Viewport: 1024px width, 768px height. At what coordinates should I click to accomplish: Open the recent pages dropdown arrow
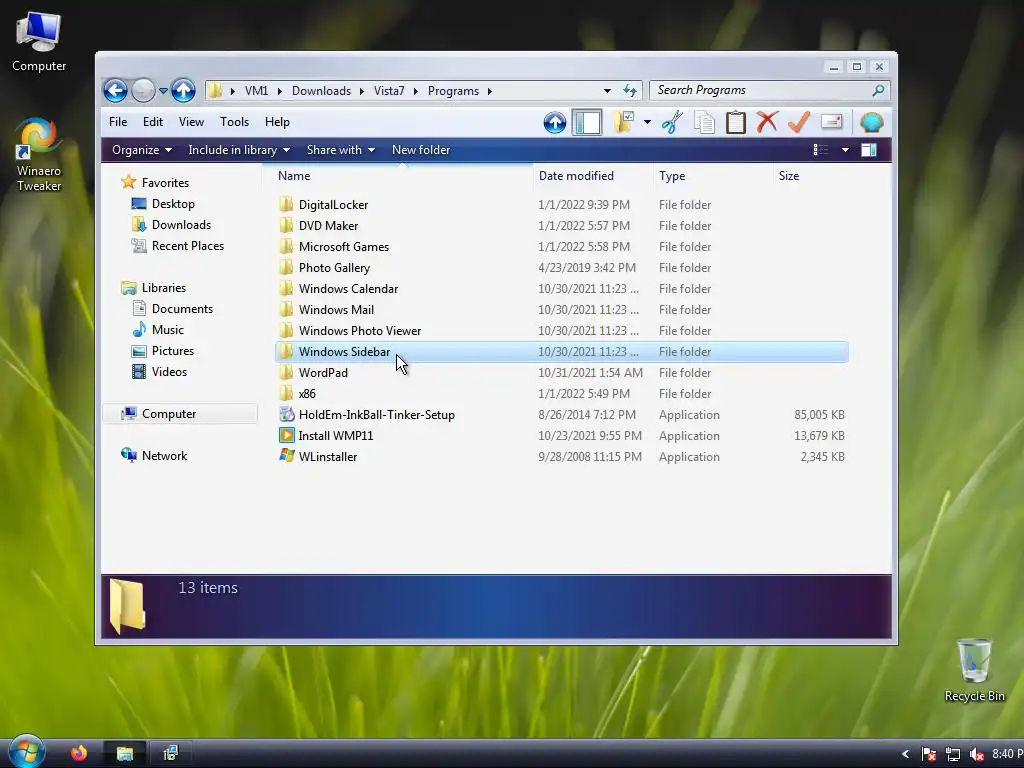(x=163, y=90)
